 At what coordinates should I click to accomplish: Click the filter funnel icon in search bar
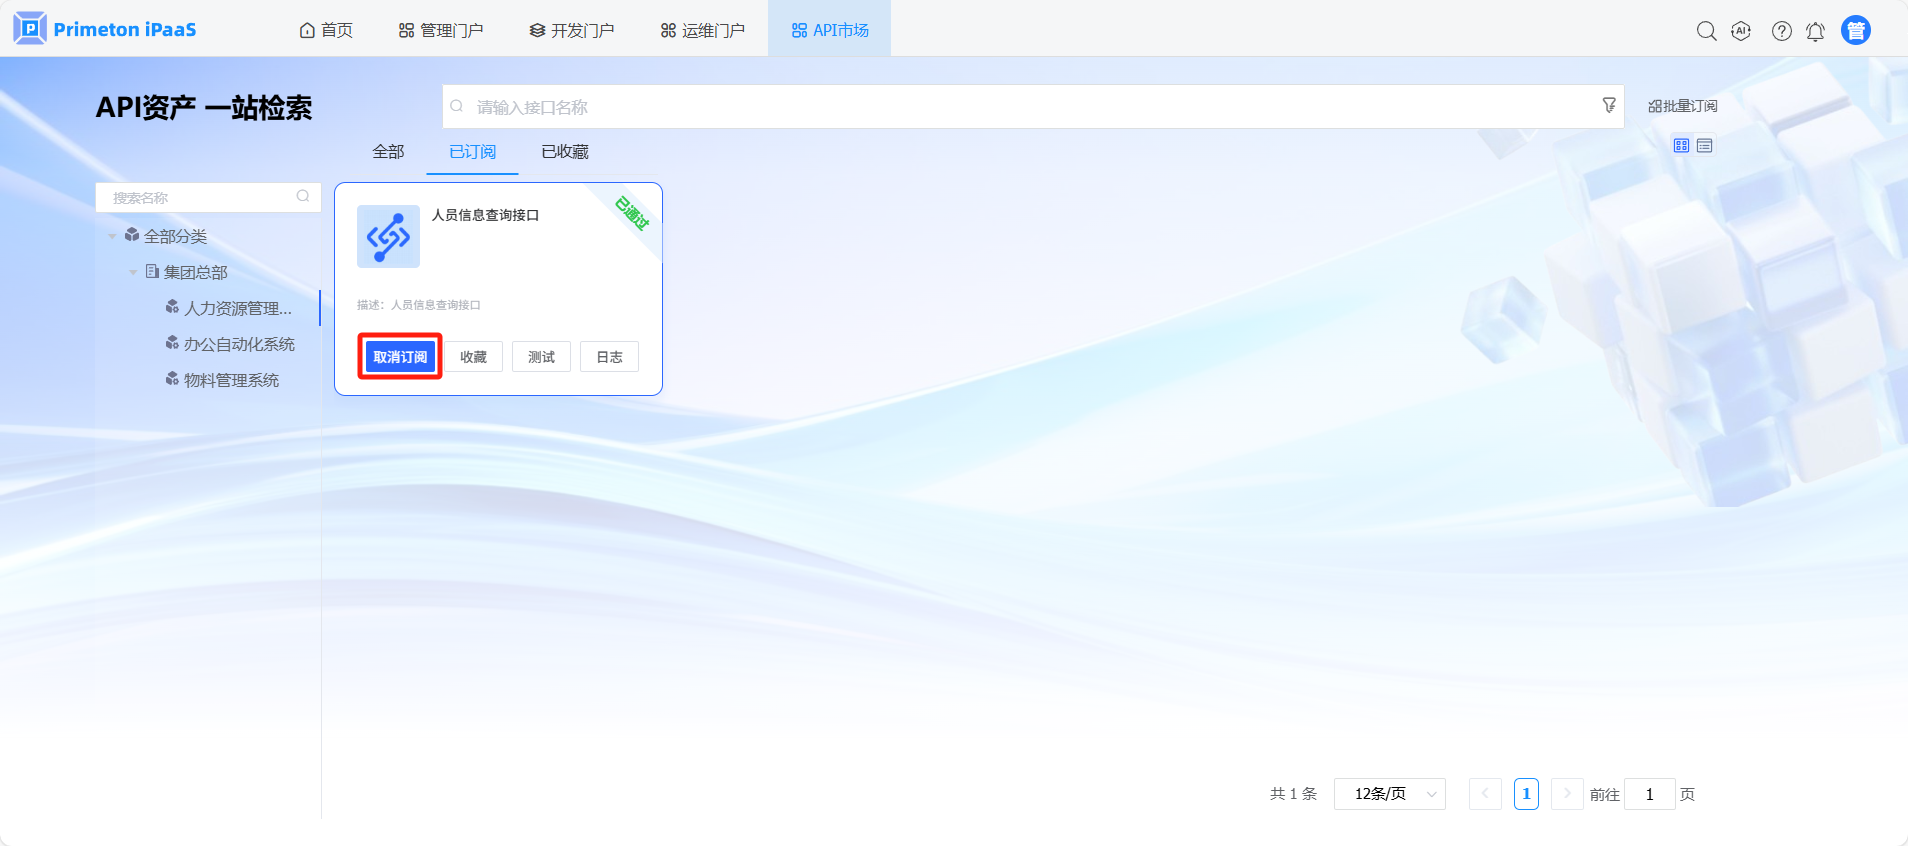click(1608, 105)
